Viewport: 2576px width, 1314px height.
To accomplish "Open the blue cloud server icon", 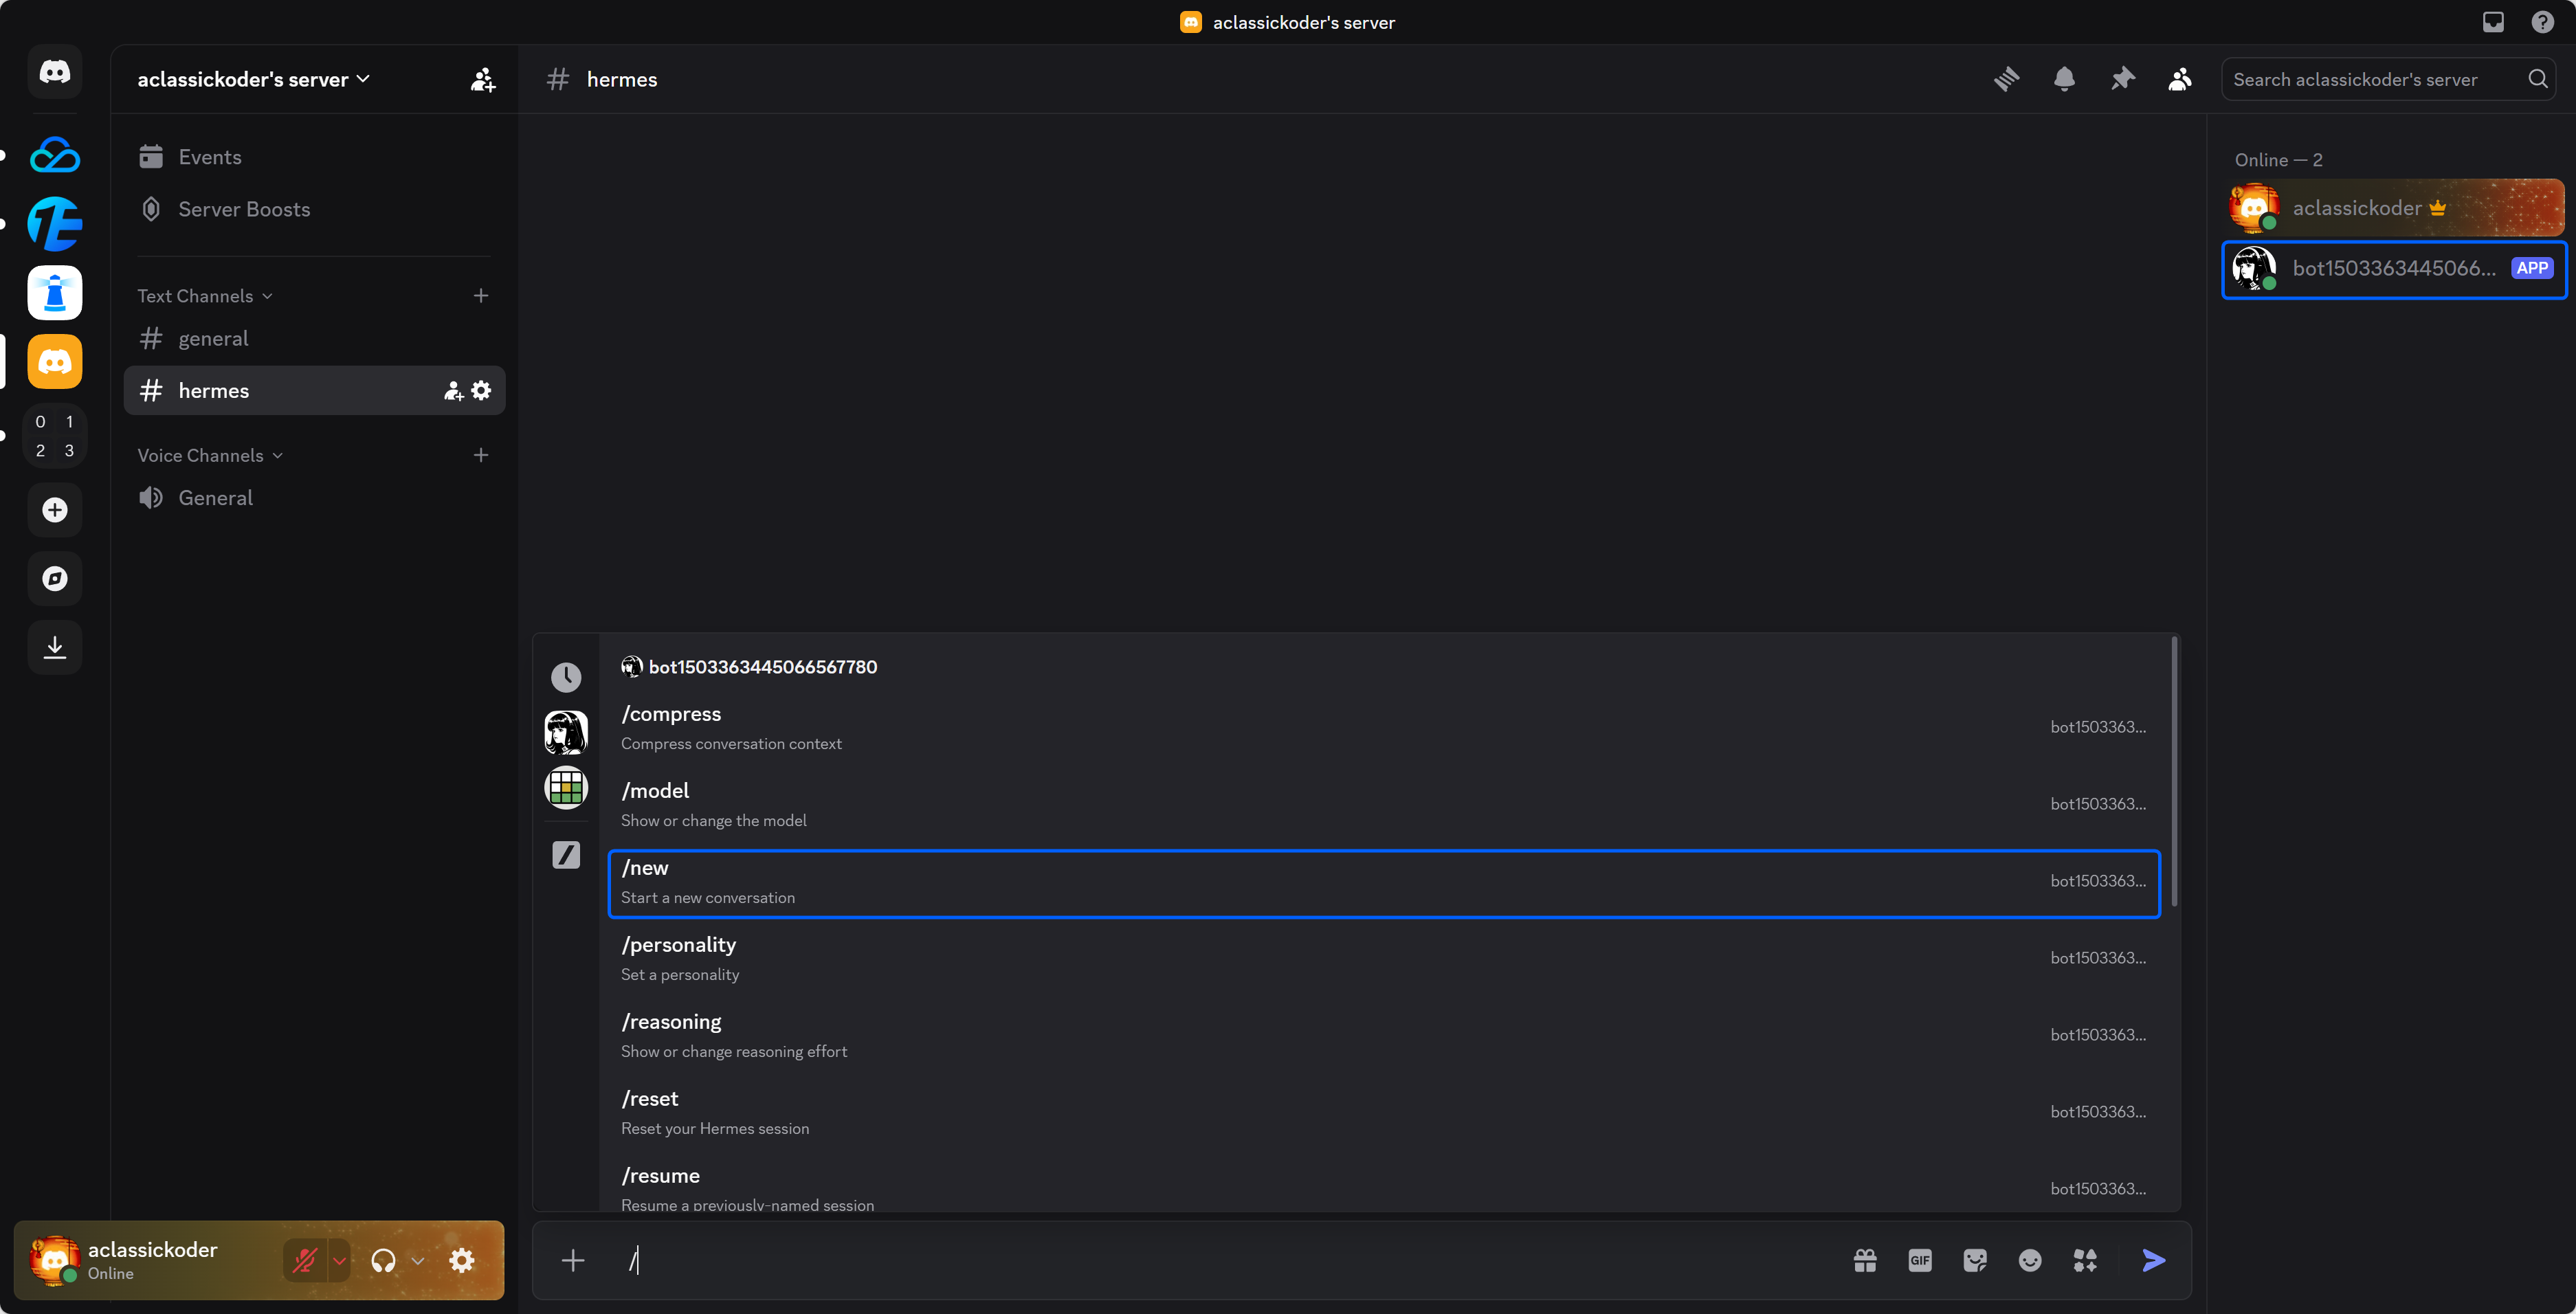I will pyautogui.click(x=55, y=155).
